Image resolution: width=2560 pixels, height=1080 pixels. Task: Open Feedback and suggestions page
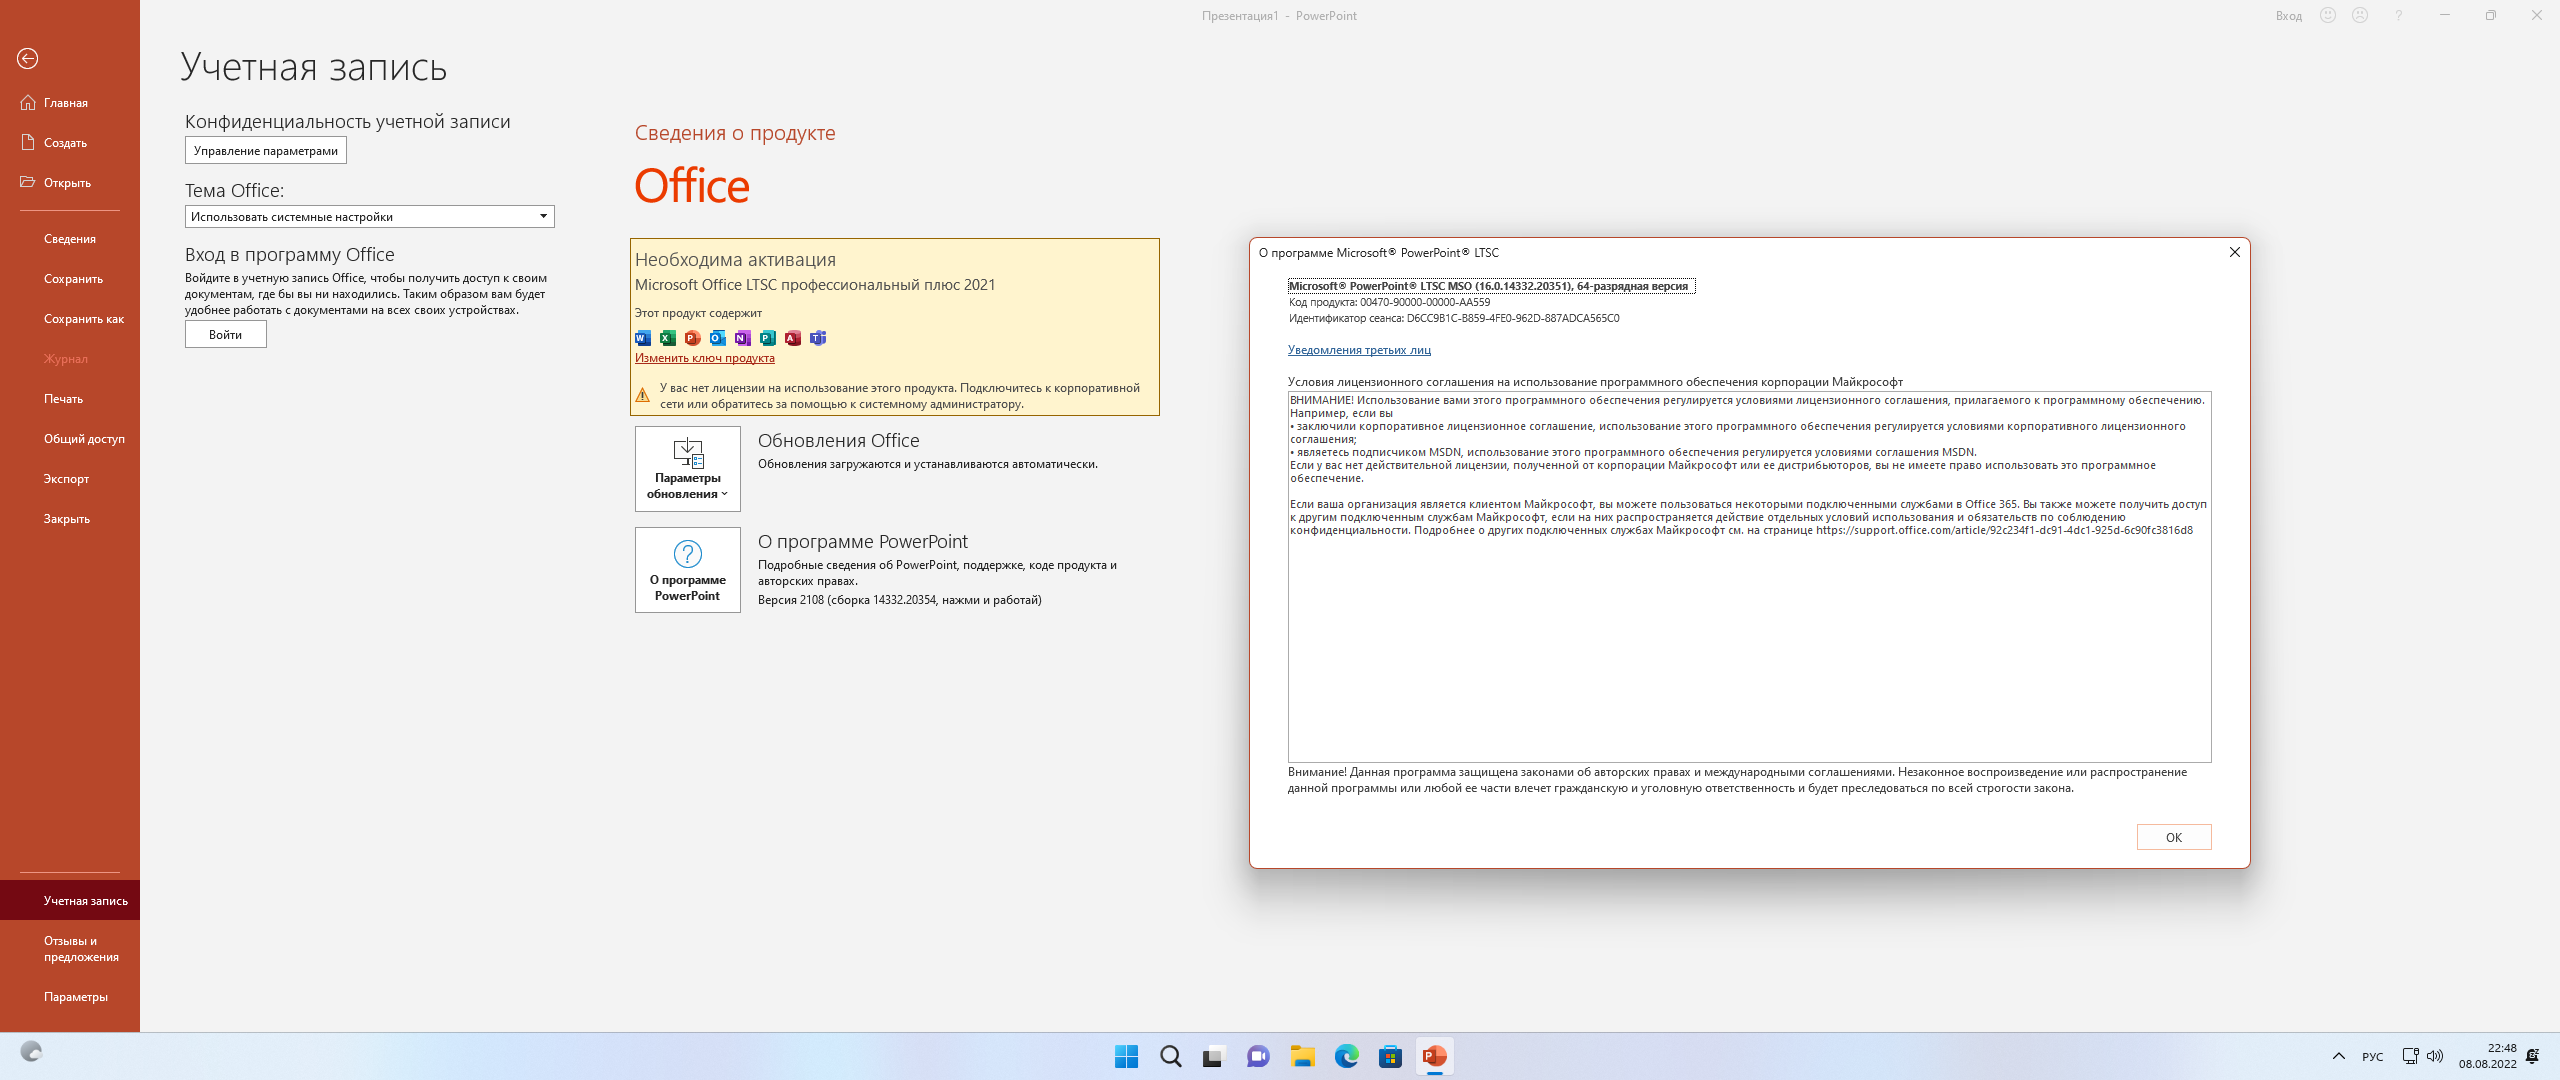pyautogui.click(x=70, y=949)
